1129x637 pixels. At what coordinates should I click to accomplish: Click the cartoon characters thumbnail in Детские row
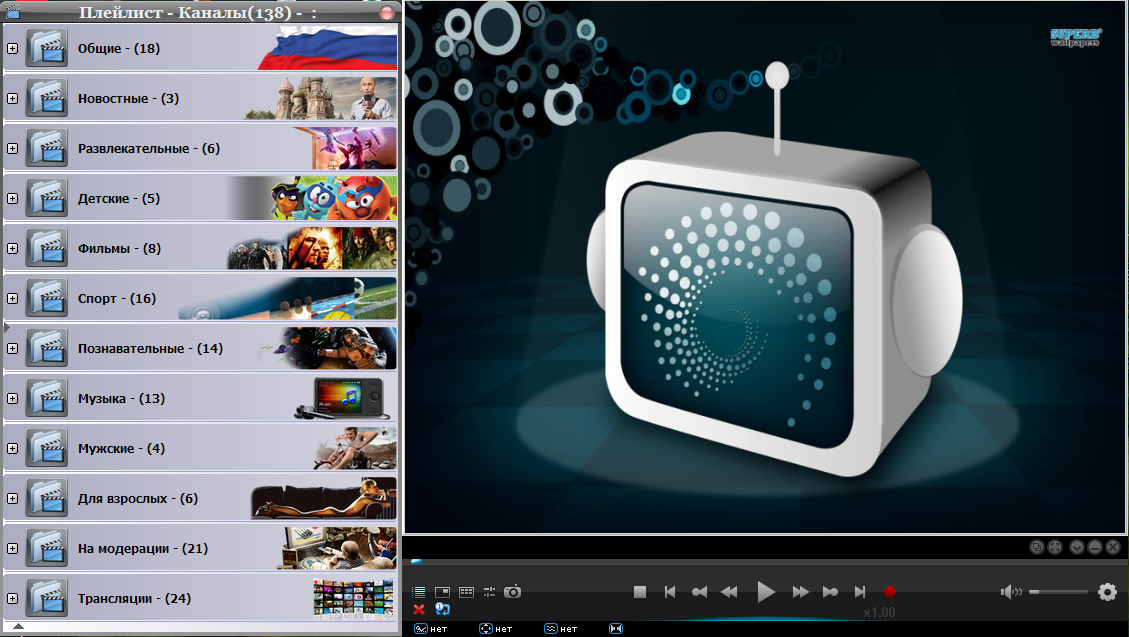(x=333, y=198)
